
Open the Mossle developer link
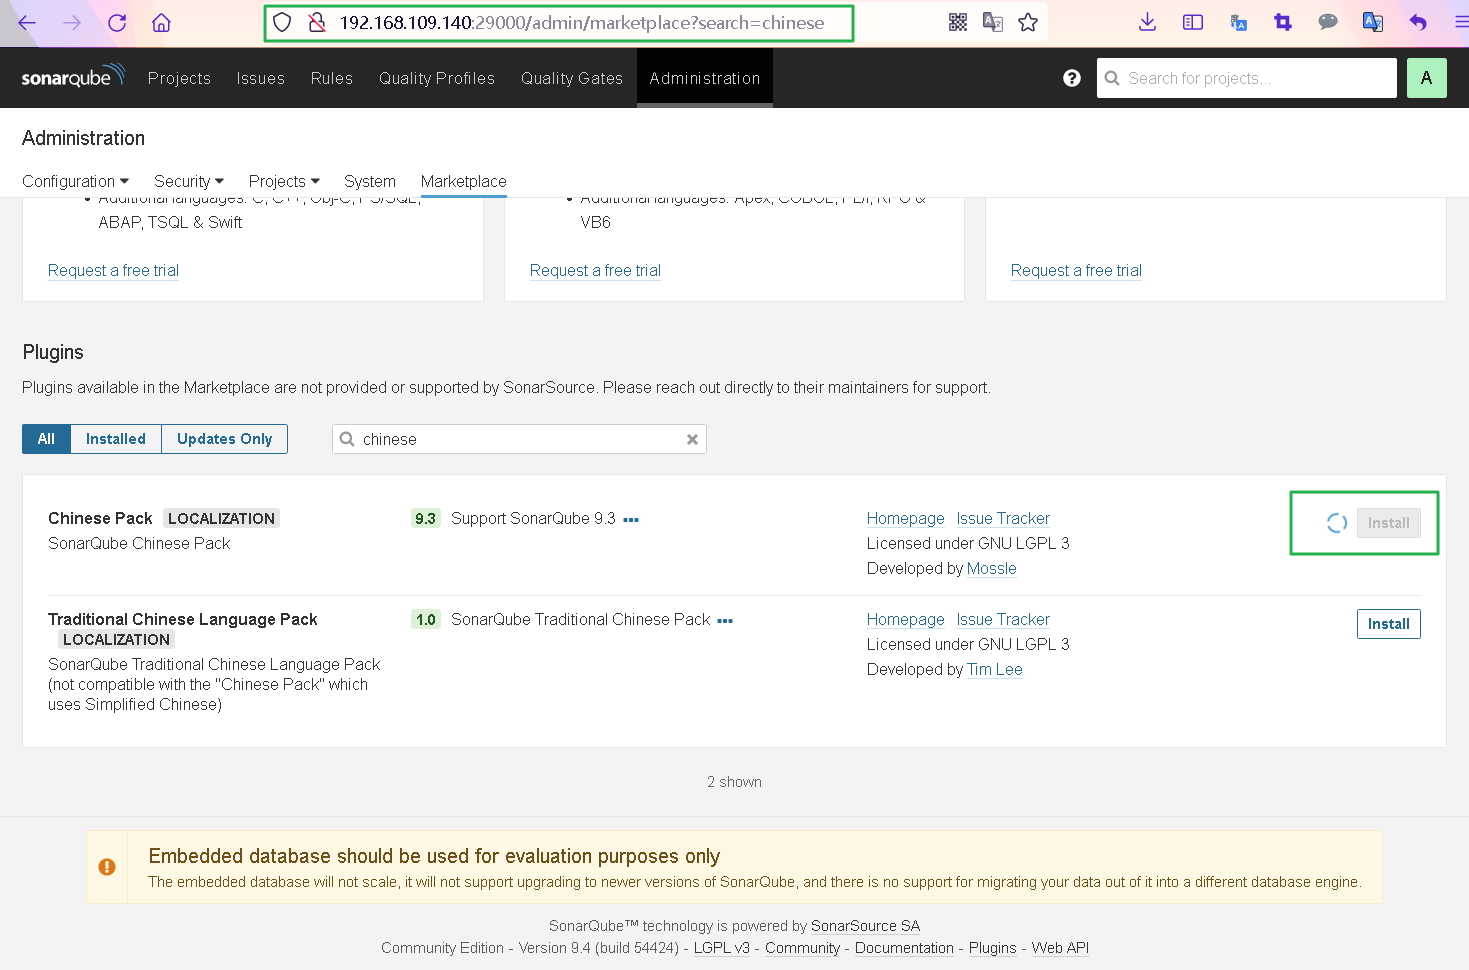click(x=992, y=568)
